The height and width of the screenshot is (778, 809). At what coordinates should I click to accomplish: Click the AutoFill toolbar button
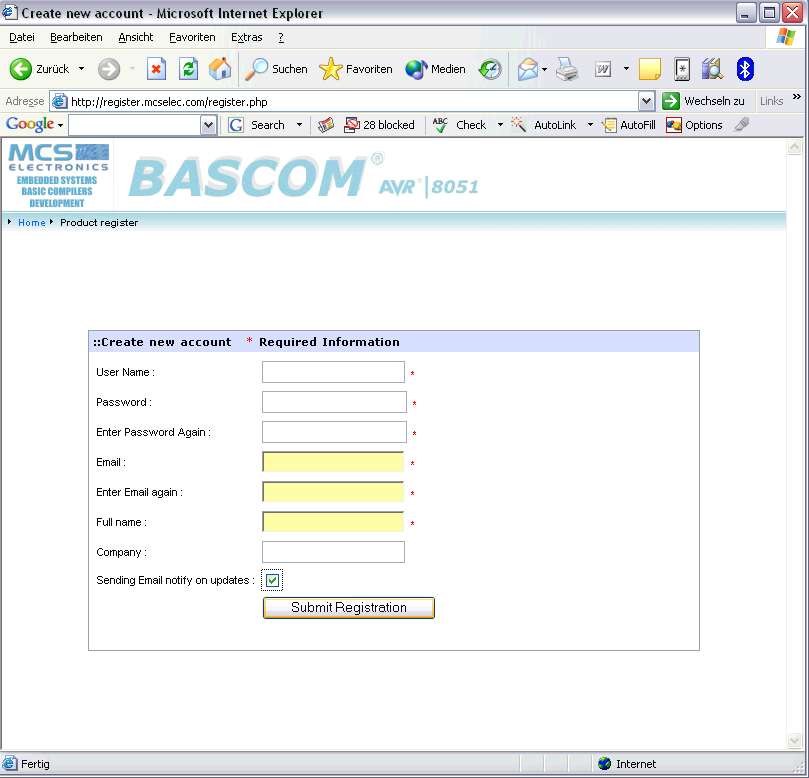(629, 125)
